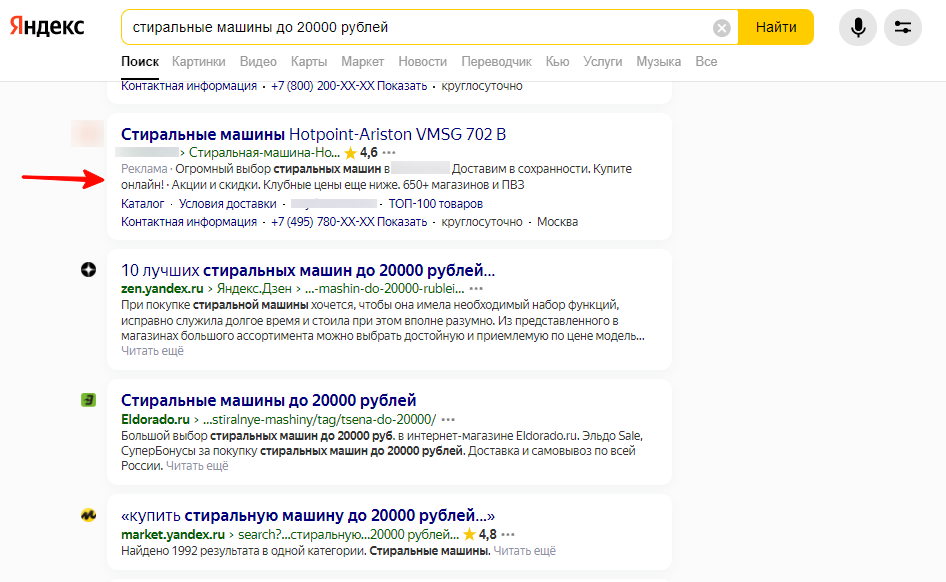Click the Yandex Market favicon

pyautogui.click(x=88, y=516)
